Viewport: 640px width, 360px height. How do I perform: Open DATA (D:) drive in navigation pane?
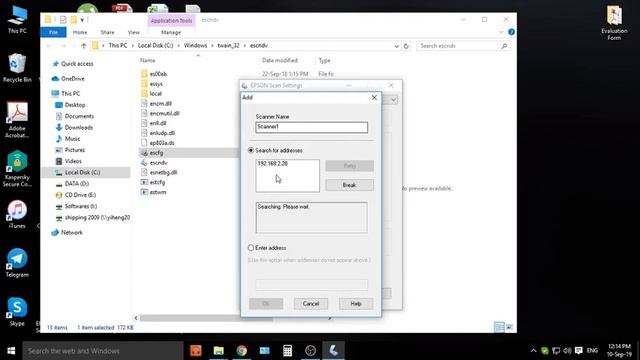click(x=77, y=184)
